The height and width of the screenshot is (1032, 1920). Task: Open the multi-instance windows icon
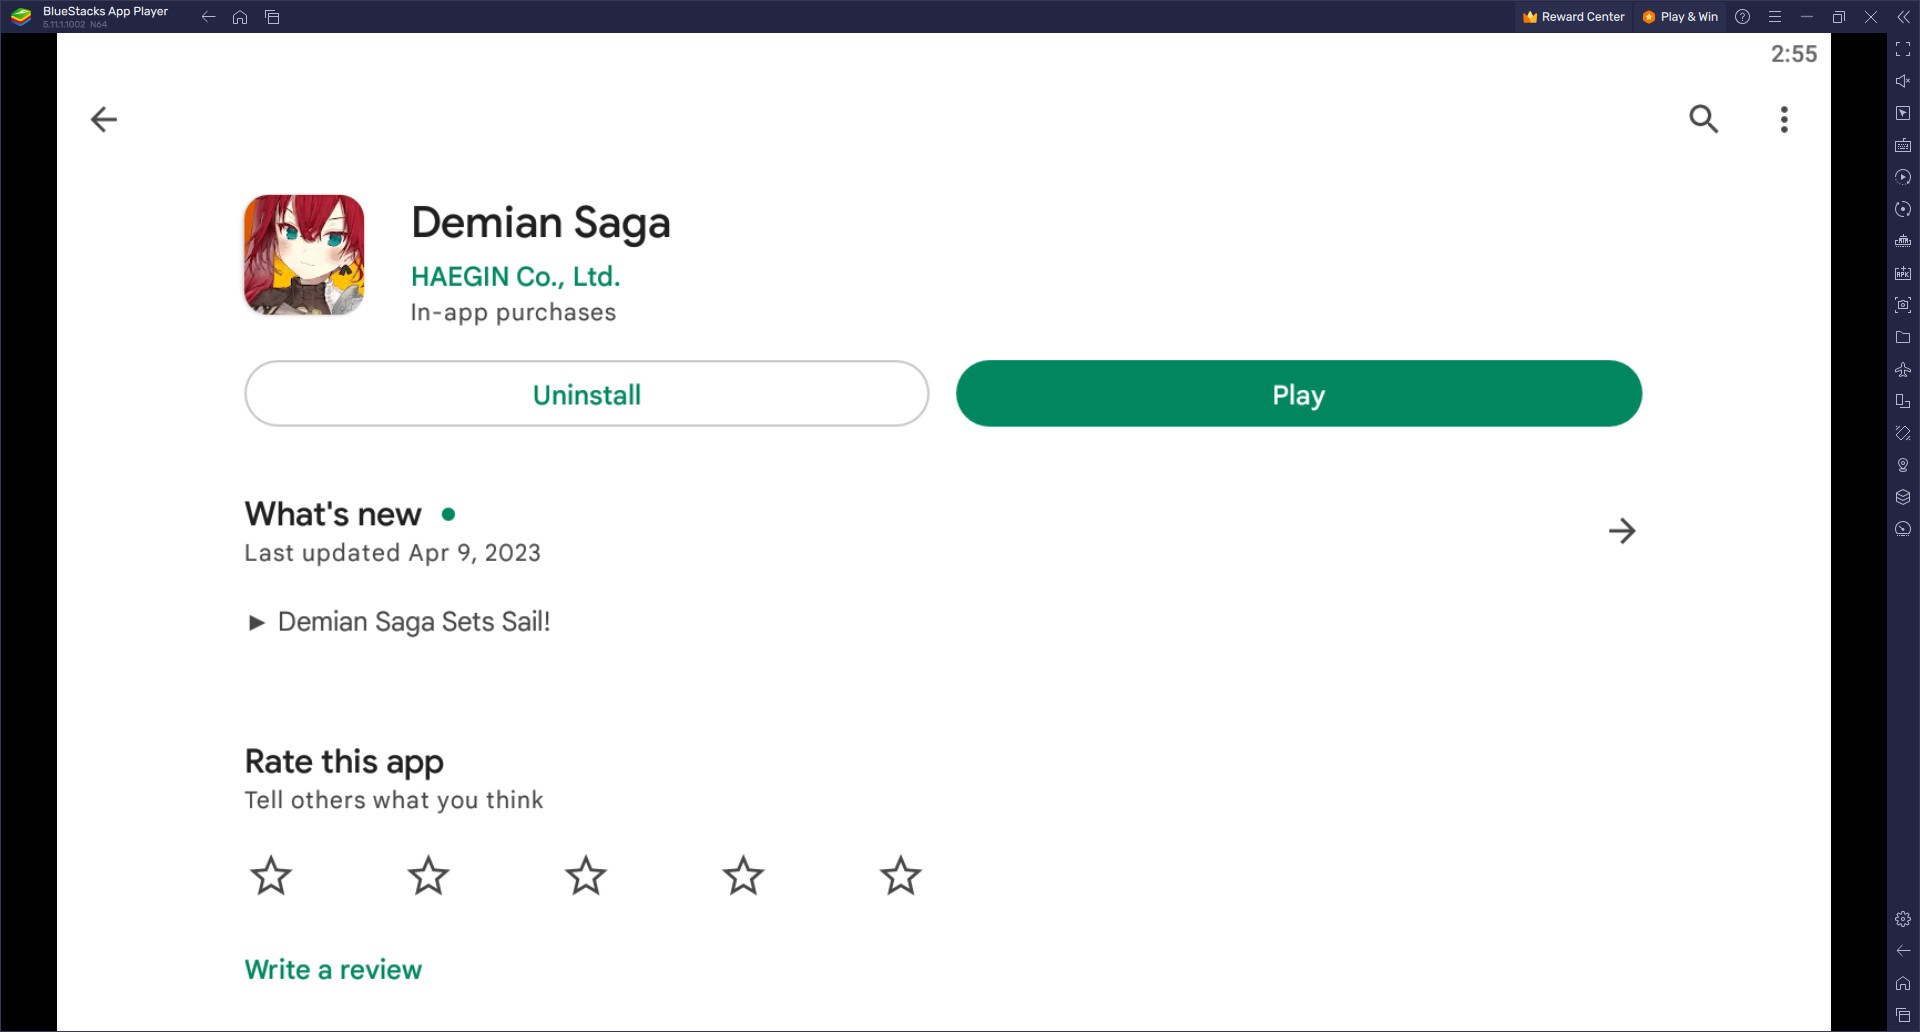(1903, 401)
